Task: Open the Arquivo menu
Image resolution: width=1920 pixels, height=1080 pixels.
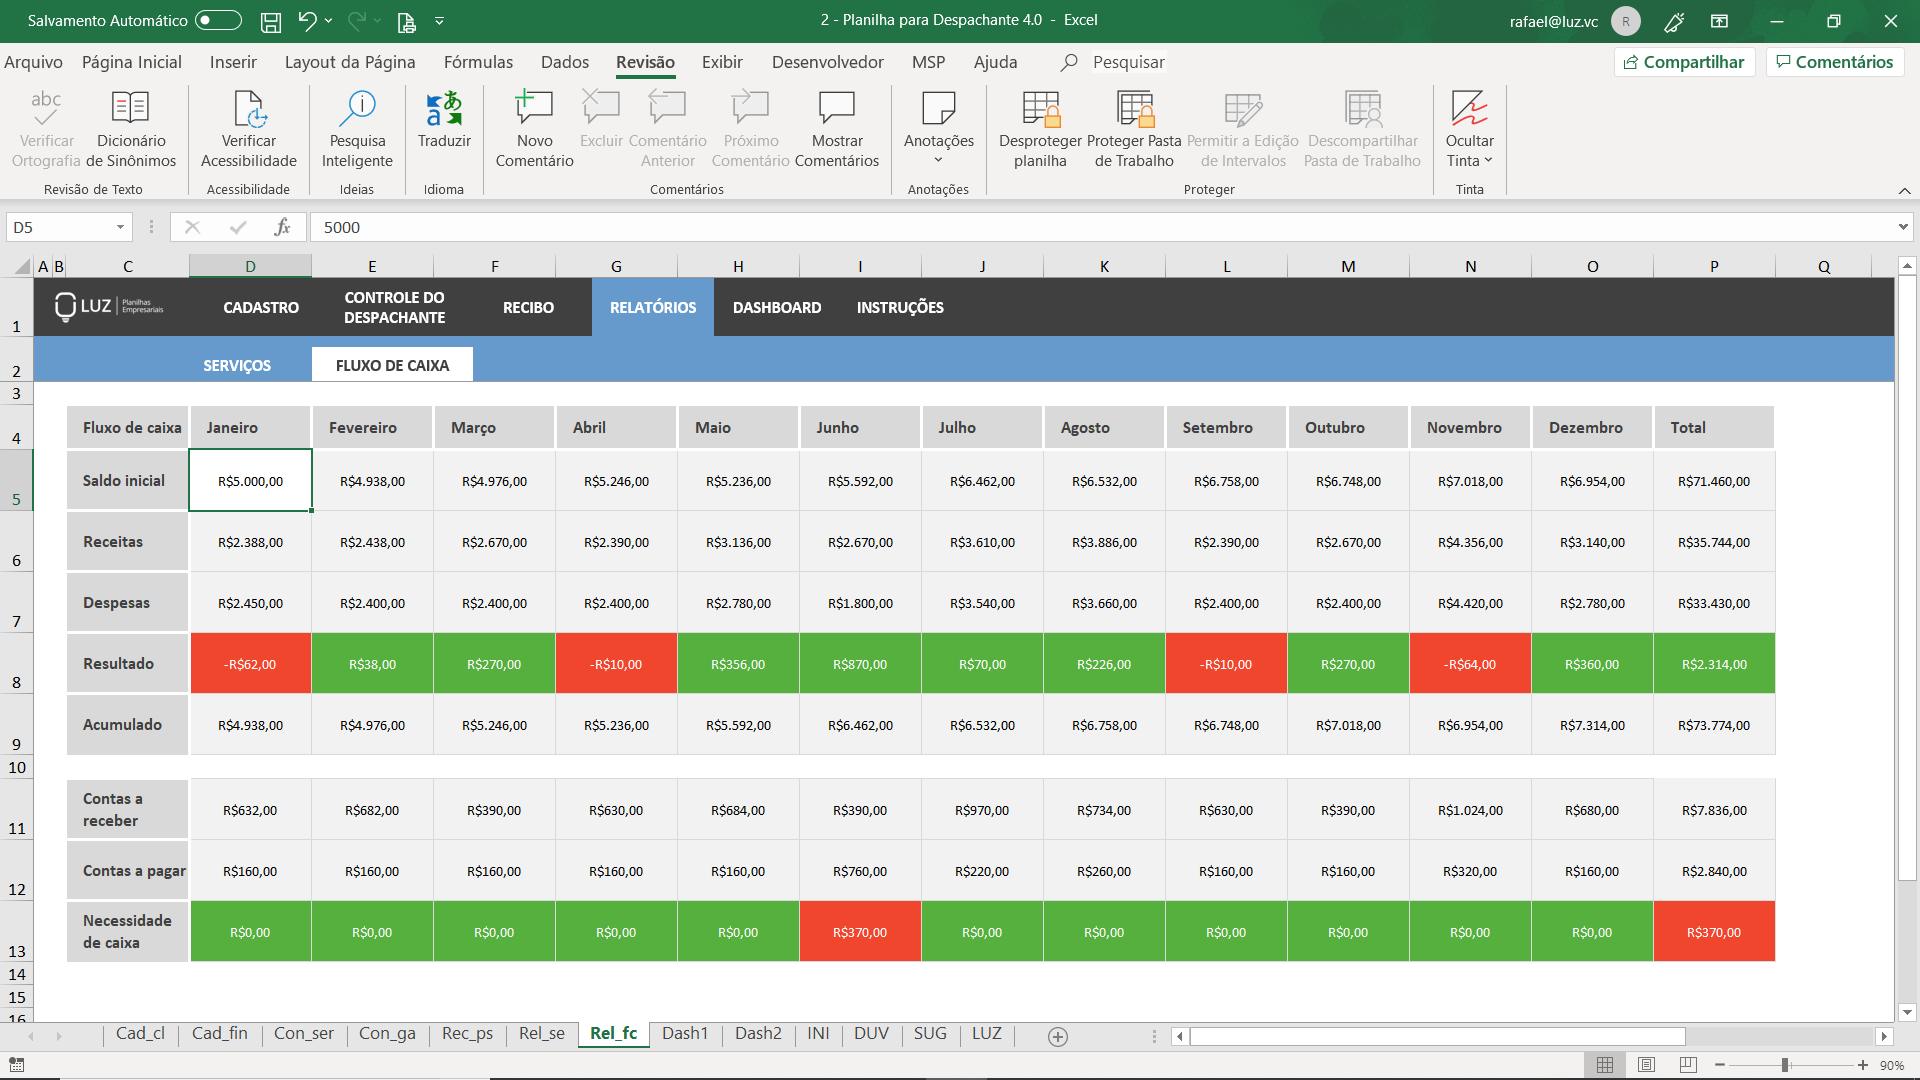Action: click(33, 62)
